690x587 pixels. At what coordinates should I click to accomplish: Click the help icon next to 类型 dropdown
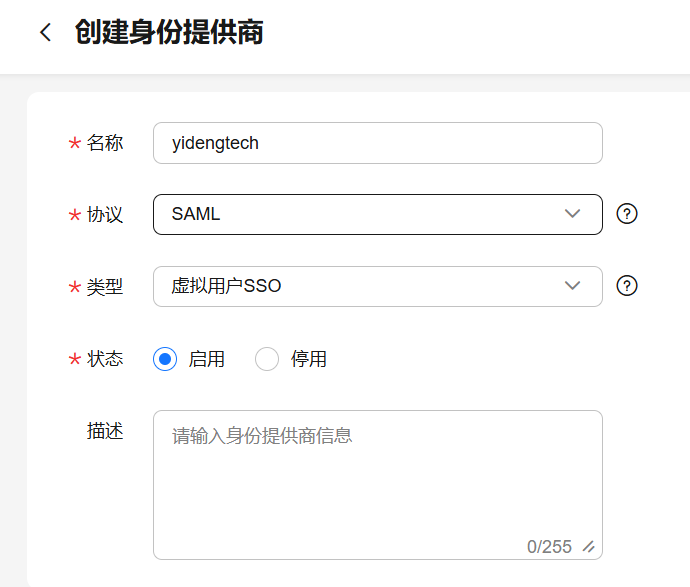pos(627,286)
